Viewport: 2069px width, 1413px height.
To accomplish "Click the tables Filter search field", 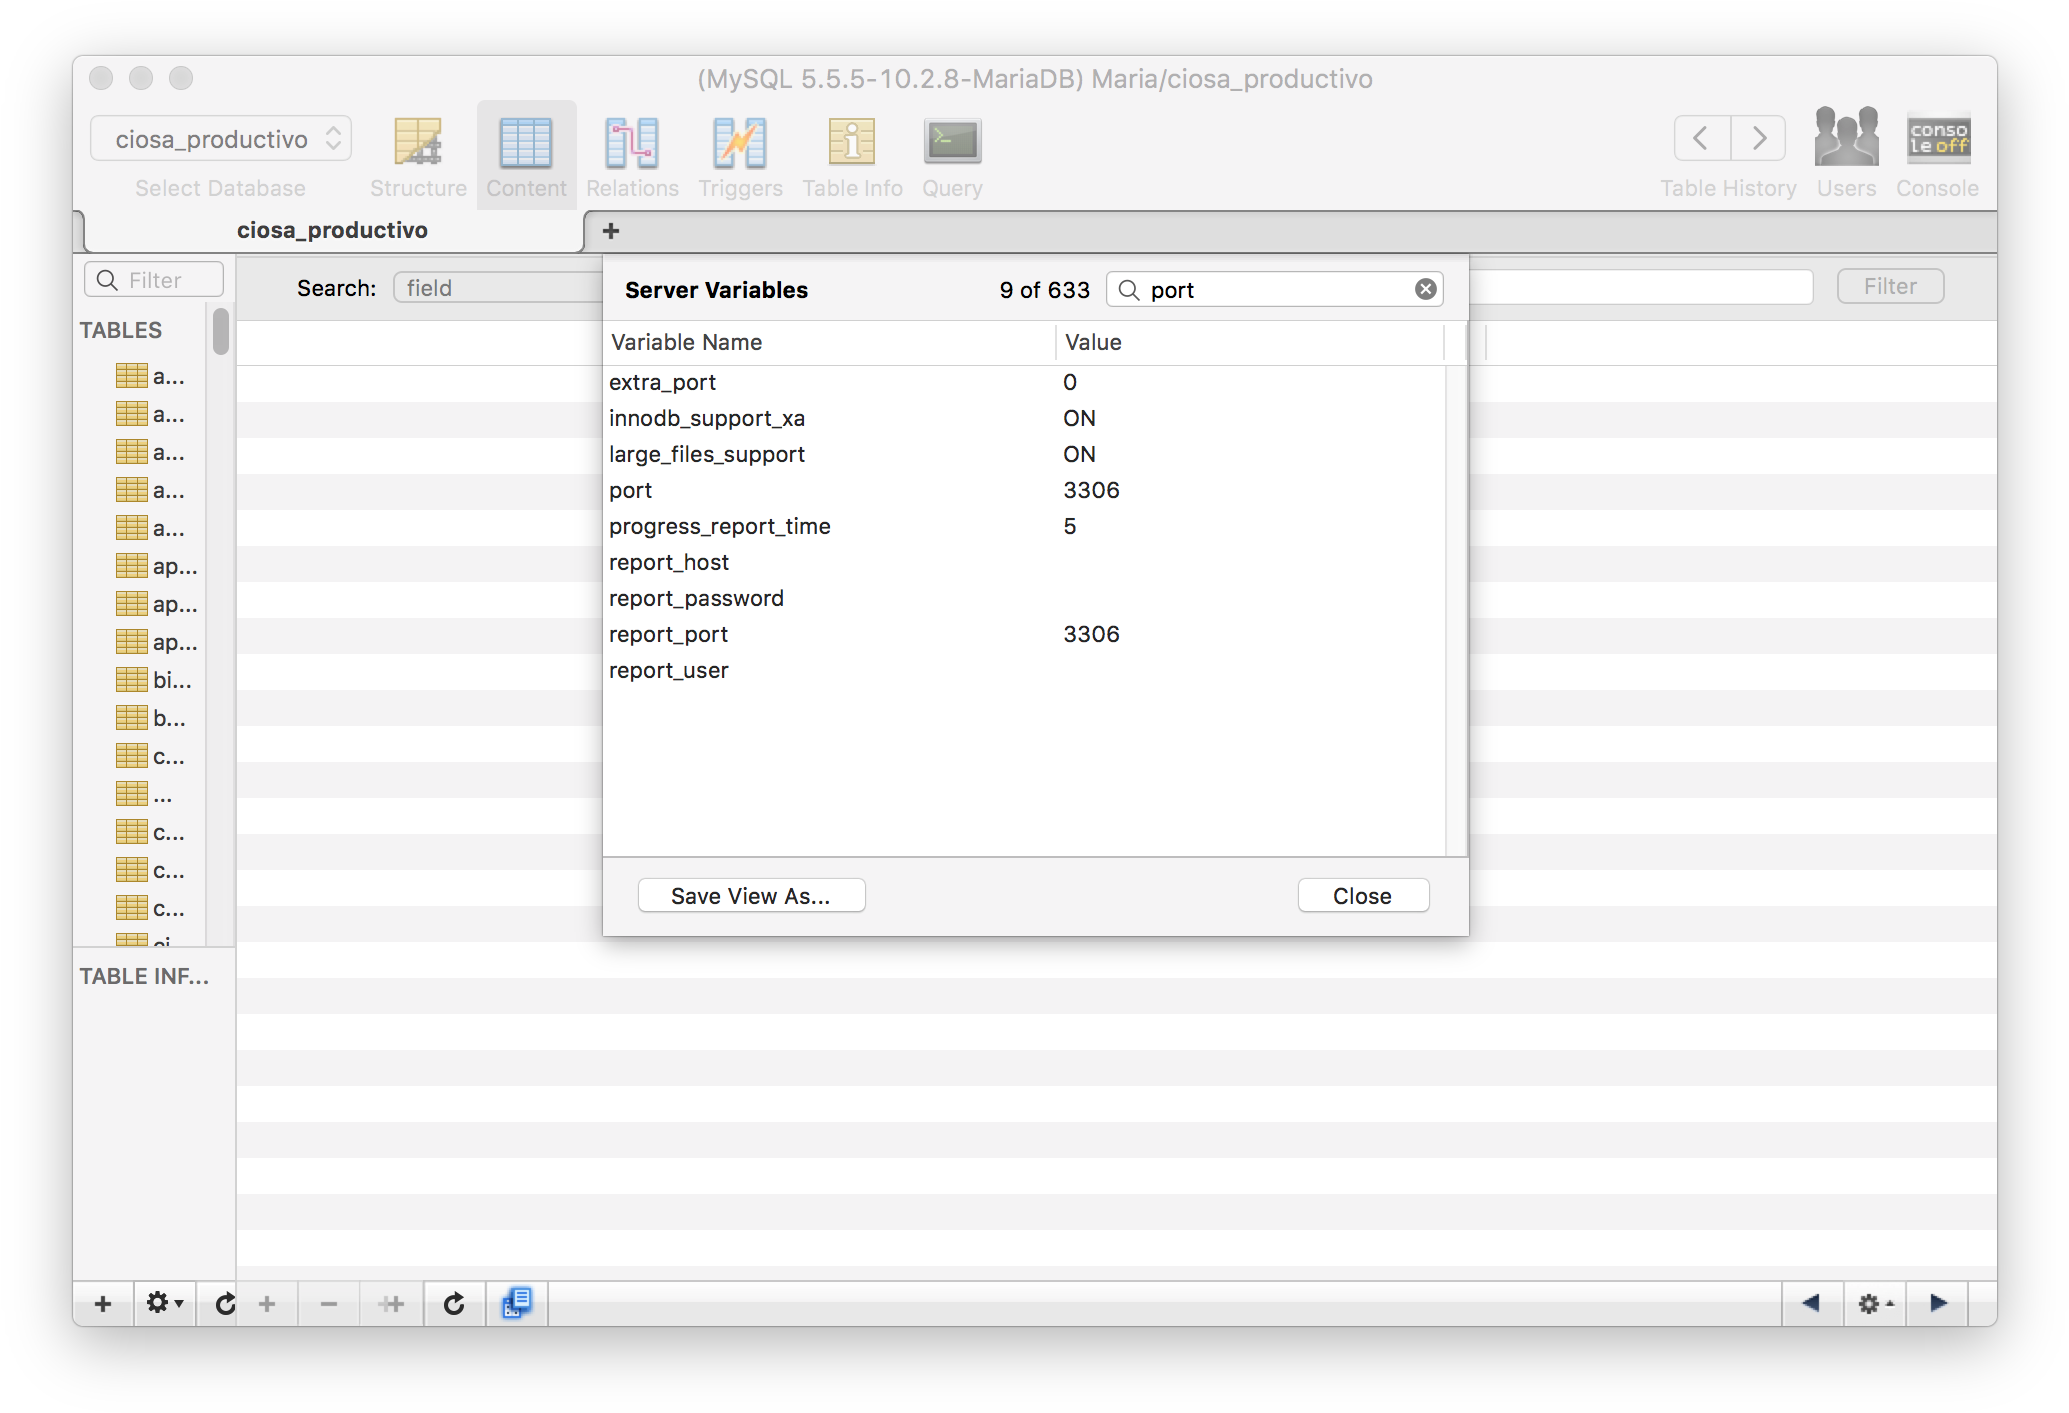I will point(155,280).
